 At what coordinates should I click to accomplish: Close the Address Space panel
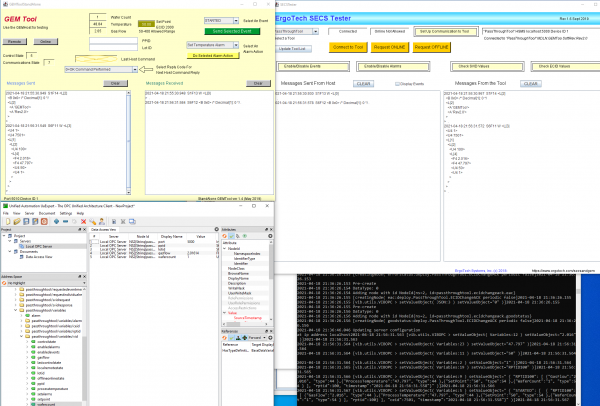[85, 276]
